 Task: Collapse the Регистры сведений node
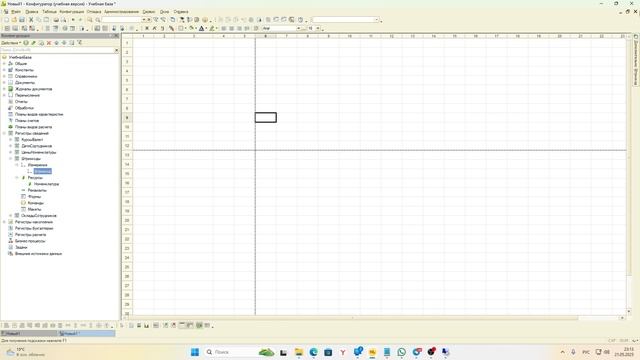click(4, 133)
